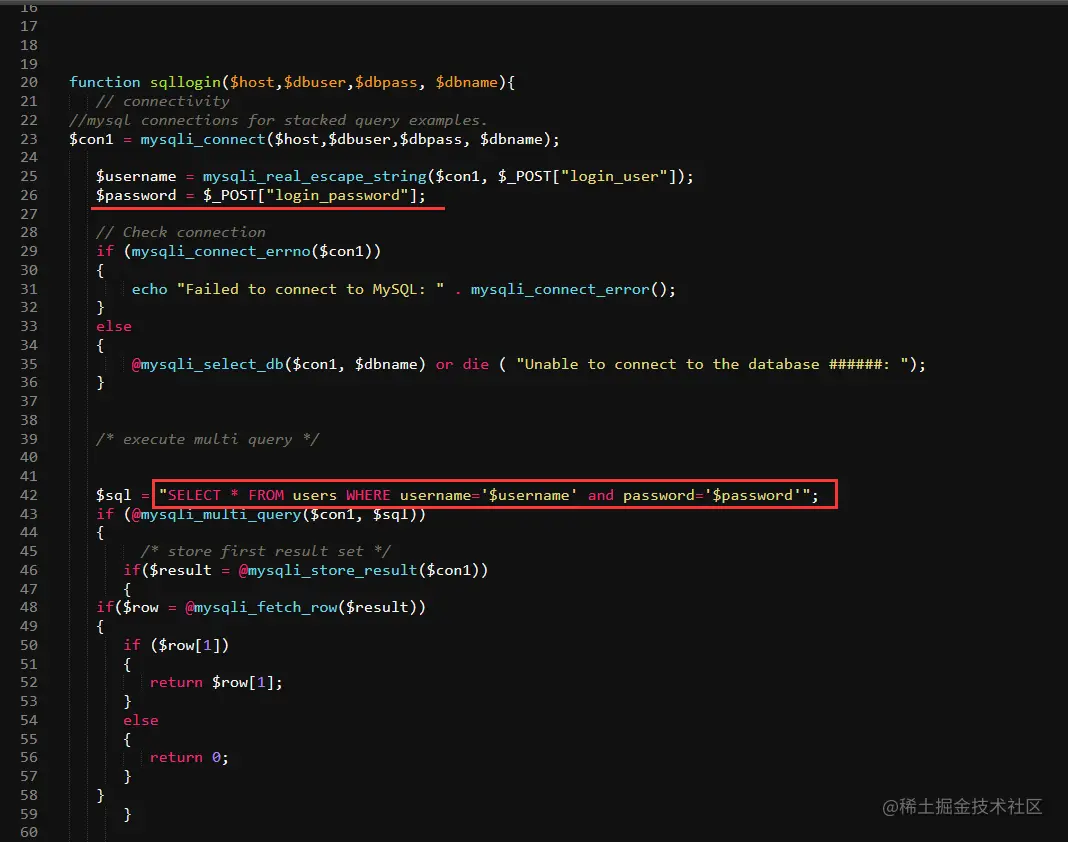Click line number 26 in the gutter
Image resolution: width=1068 pixels, height=842 pixels.
[29, 196]
